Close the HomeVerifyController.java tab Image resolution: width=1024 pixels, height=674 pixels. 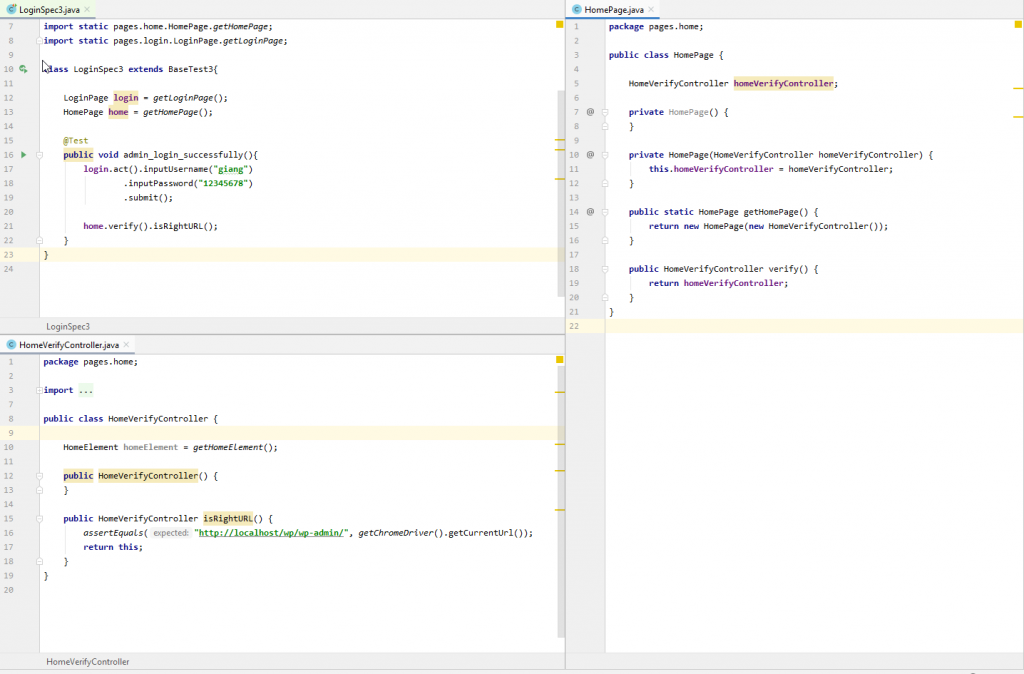[127, 345]
